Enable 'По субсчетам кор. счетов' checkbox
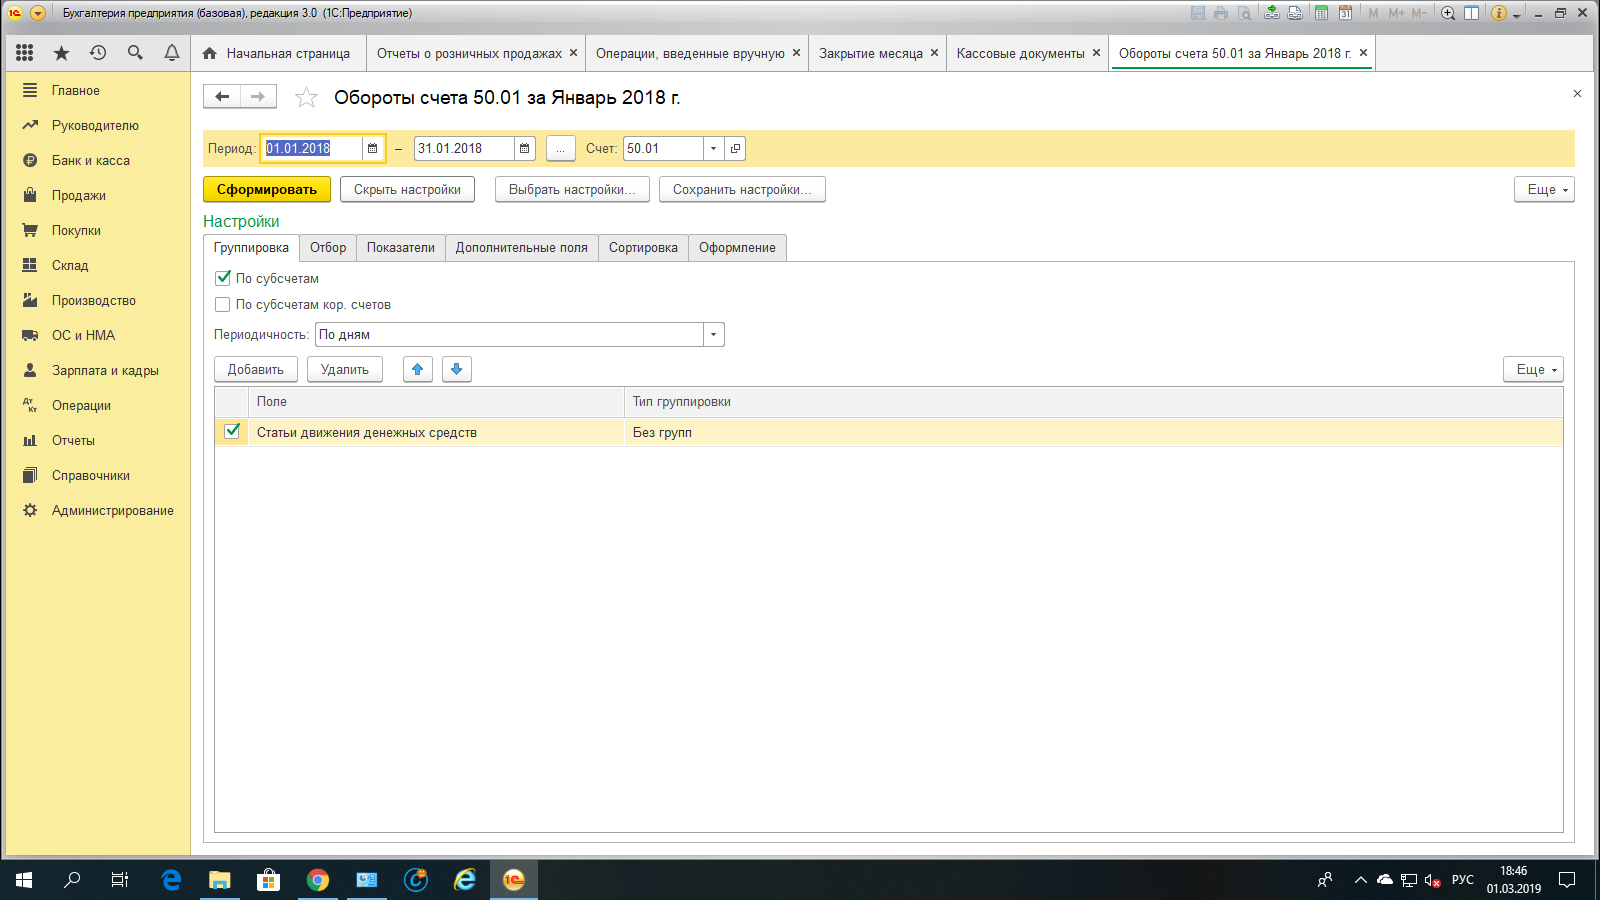 click(x=223, y=304)
